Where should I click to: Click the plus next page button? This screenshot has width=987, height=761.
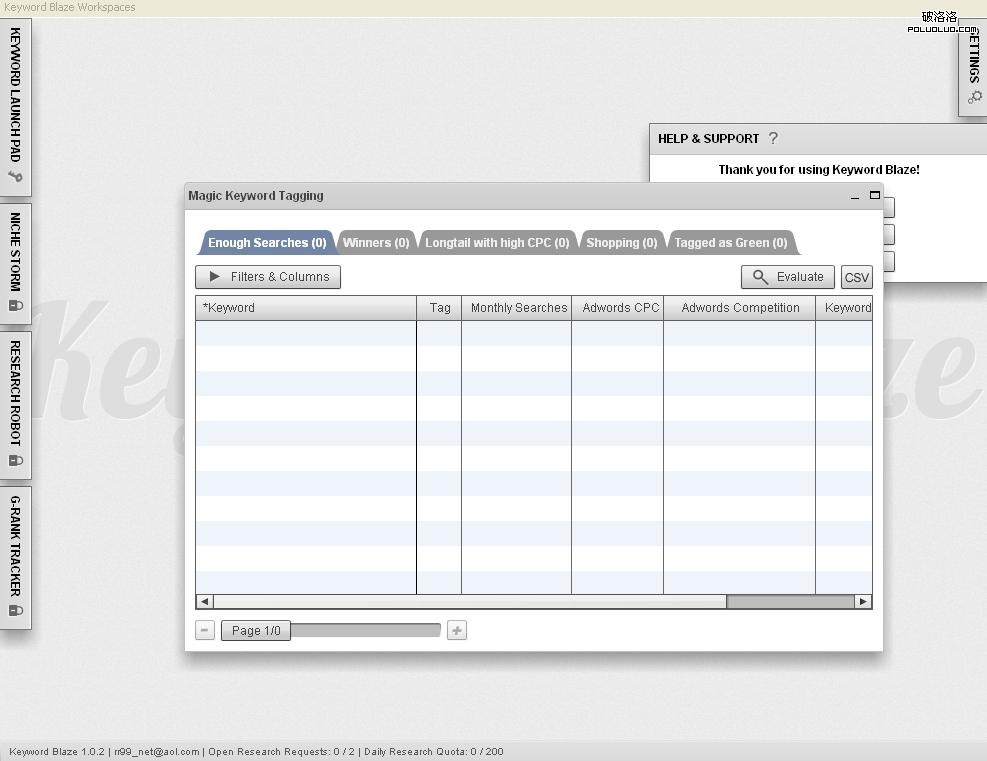457,630
